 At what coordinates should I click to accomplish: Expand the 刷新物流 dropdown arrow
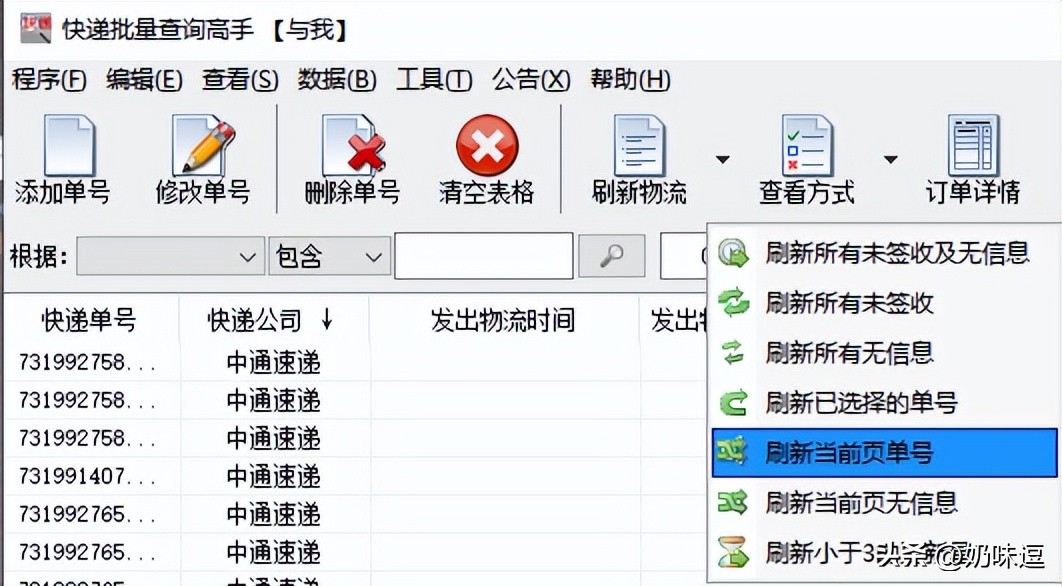[x=723, y=160]
